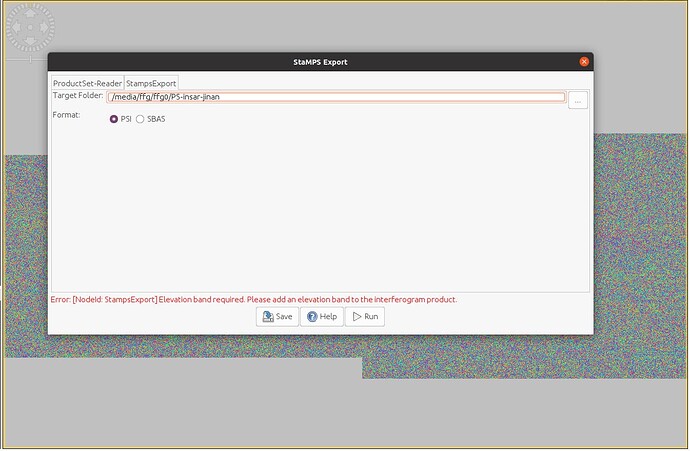
Task: Switch to the ProductSet-Reader tab
Action: click(x=87, y=83)
